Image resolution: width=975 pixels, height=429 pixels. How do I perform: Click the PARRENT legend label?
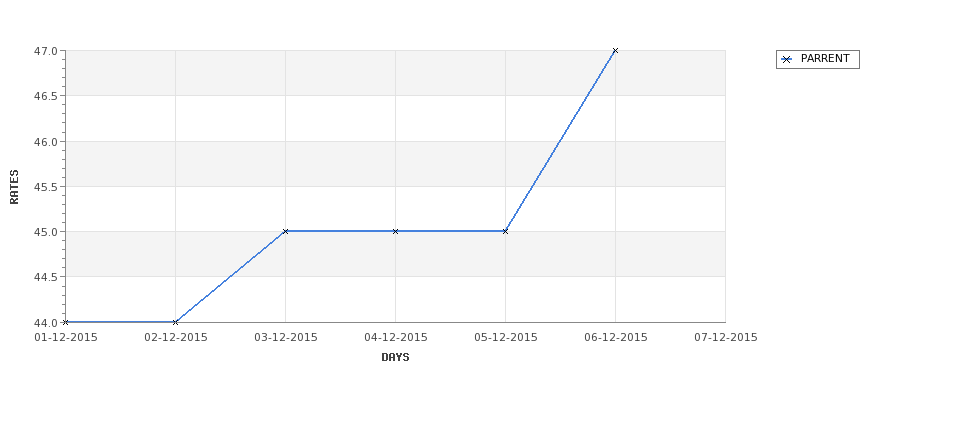coord(825,58)
